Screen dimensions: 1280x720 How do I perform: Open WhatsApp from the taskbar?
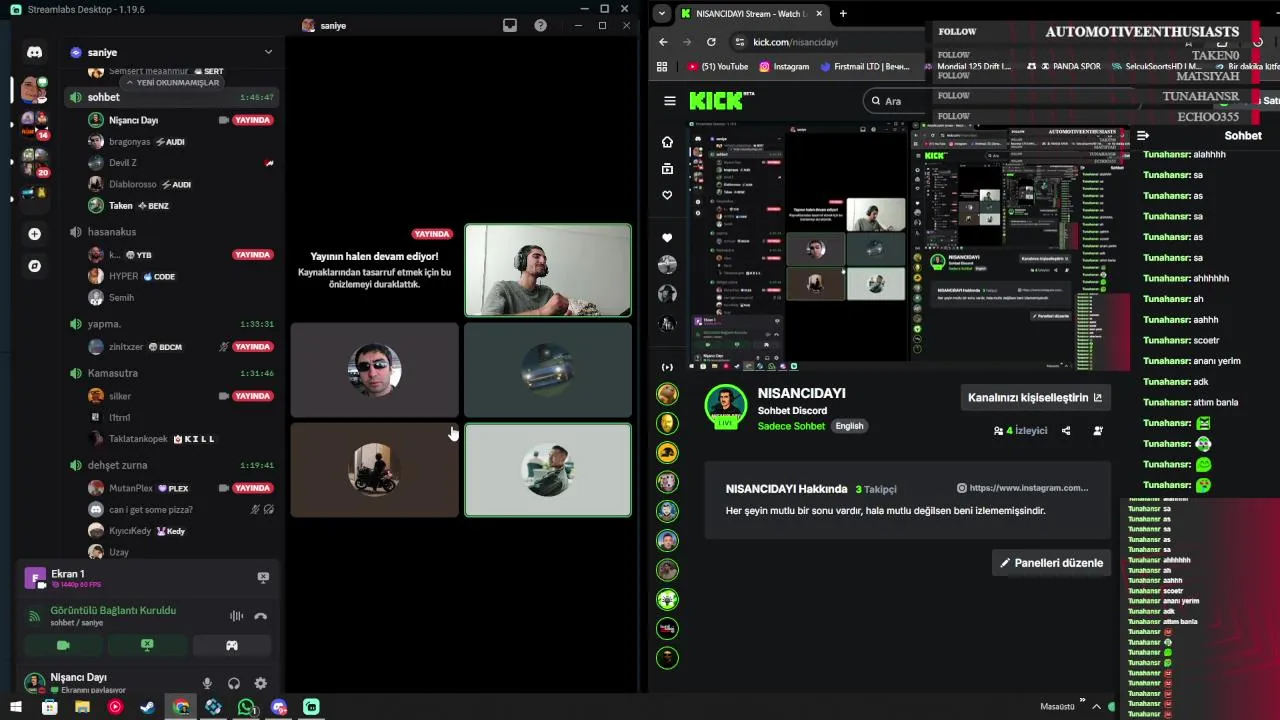click(246, 707)
